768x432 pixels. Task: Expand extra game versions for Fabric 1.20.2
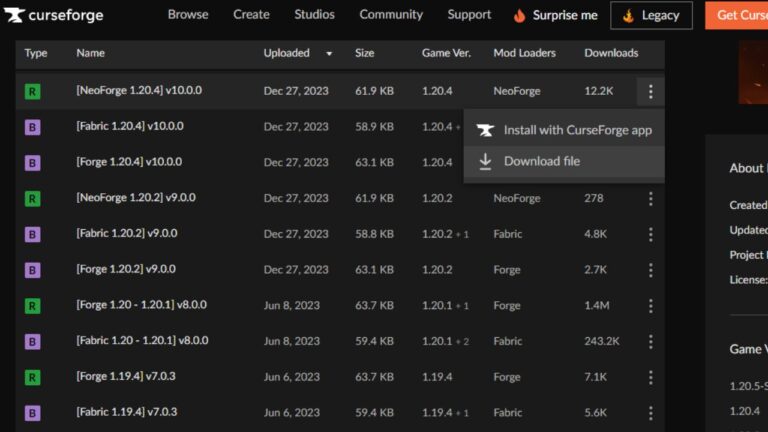(x=462, y=235)
